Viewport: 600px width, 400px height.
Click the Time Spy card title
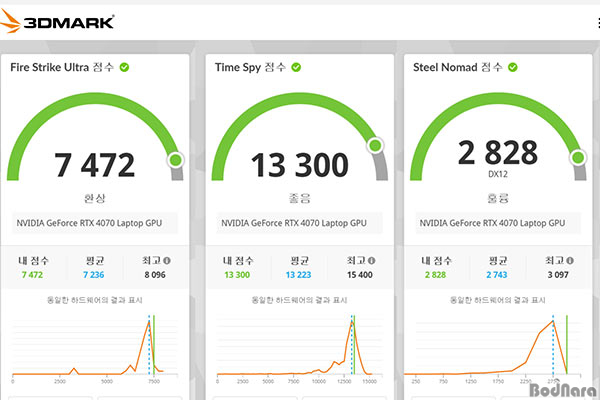click(x=250, y=67)
